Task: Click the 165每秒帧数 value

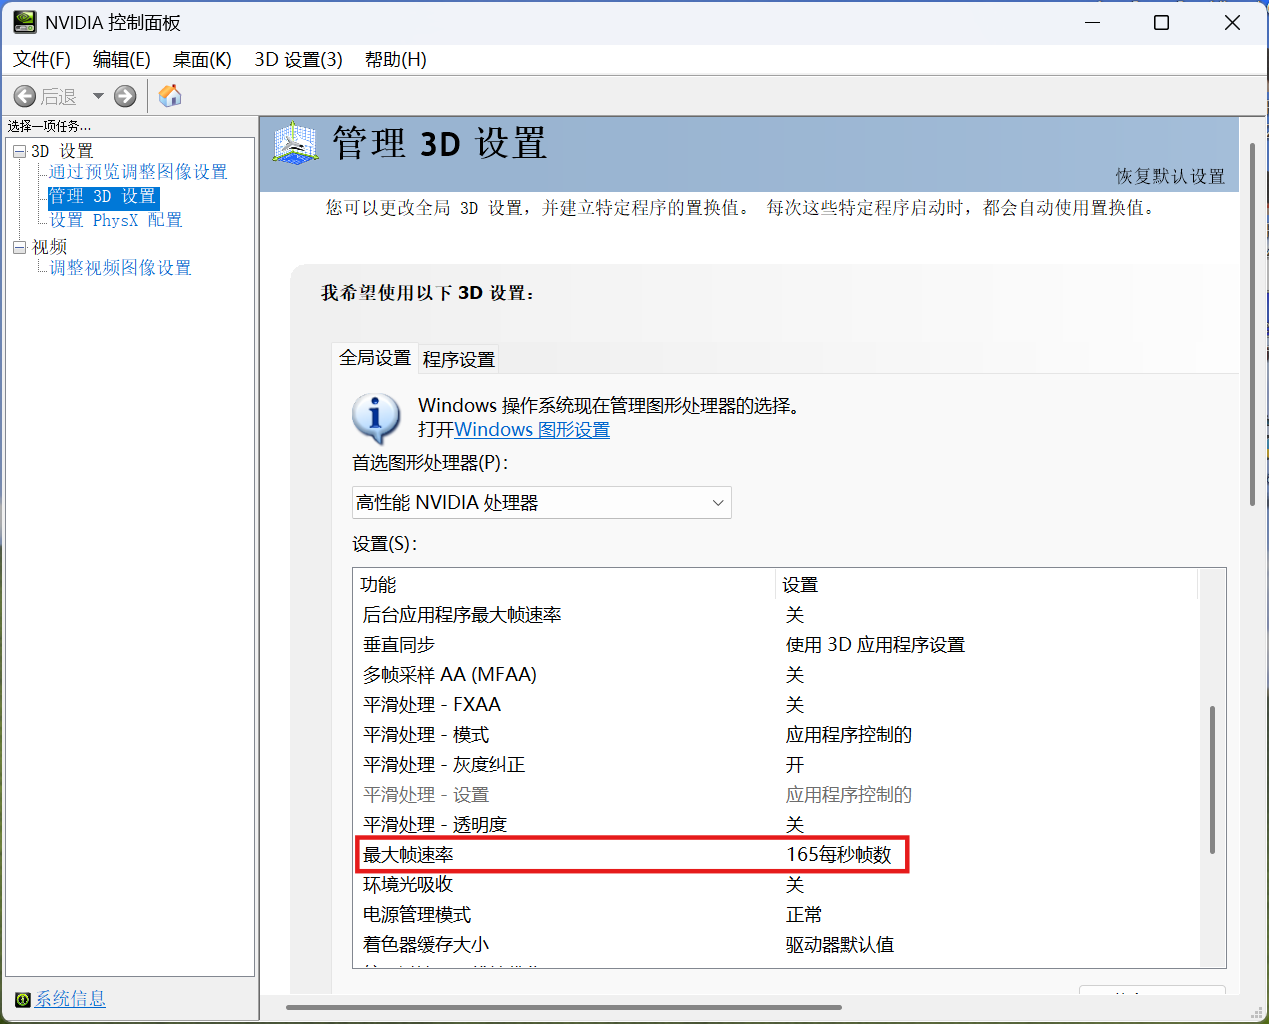Action: tap(839, 855)
